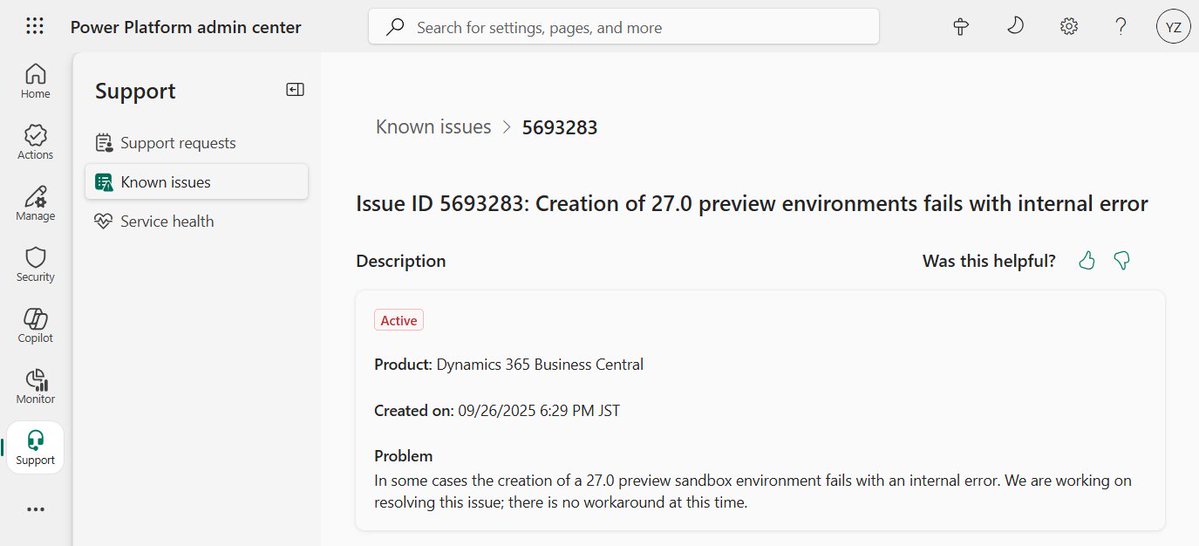
Task: Go to Home in left rail
Action: click(x=35, y=81)
